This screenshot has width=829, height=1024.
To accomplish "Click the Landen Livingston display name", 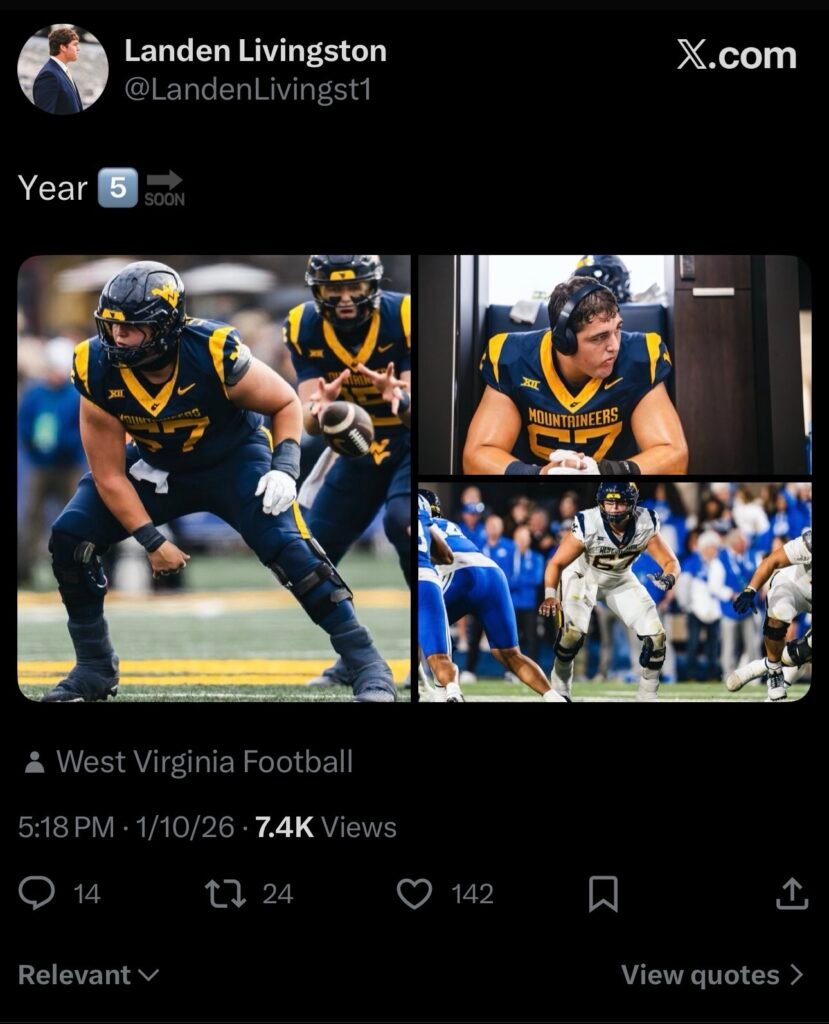I will [x=255, y=51].
